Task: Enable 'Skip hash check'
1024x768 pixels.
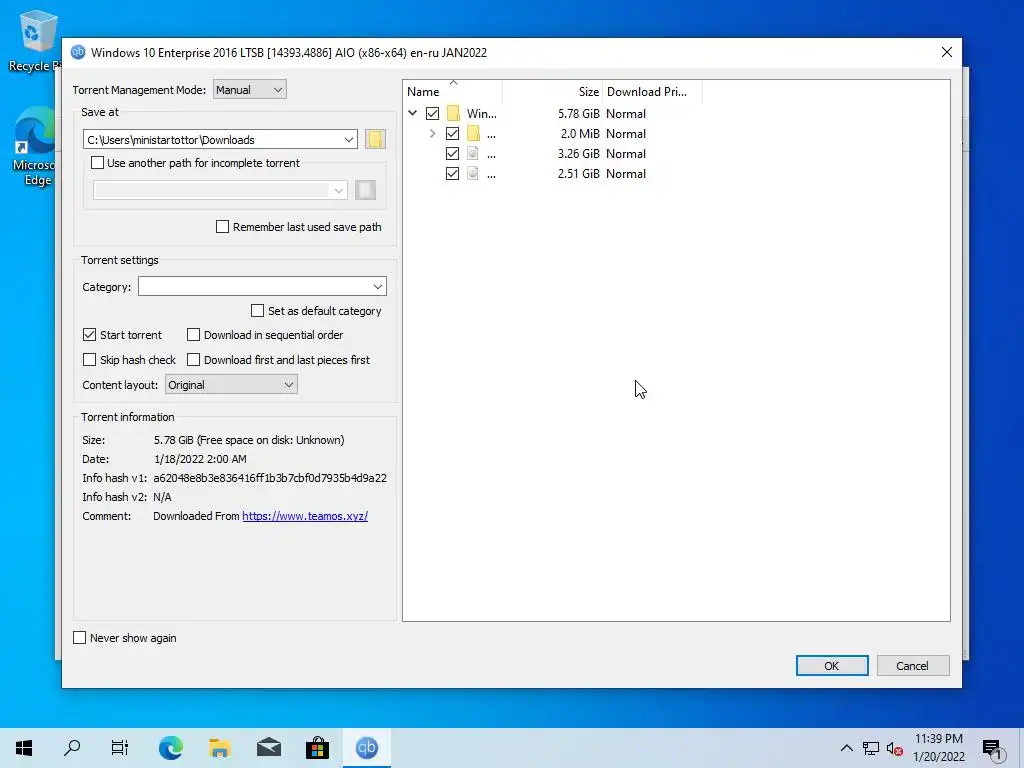Action: pos(89,360)
